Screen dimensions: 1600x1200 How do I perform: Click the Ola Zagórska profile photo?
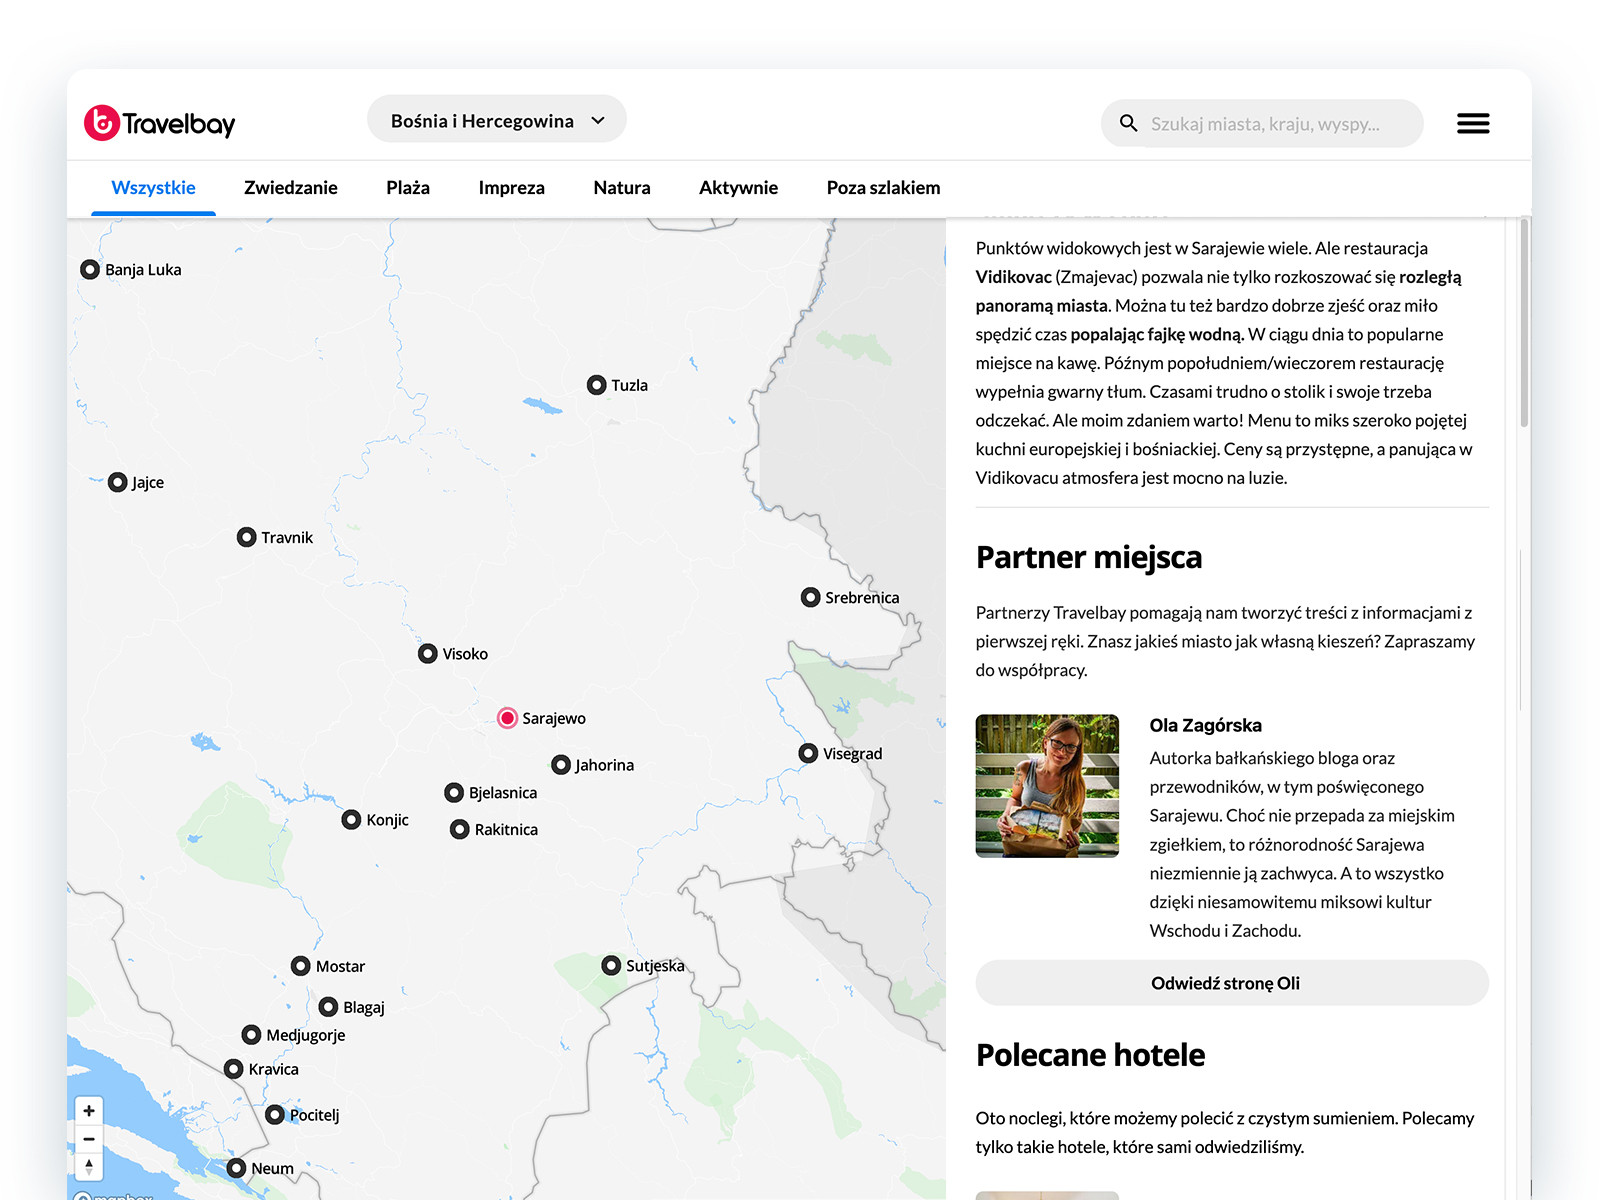point(1047,785)
